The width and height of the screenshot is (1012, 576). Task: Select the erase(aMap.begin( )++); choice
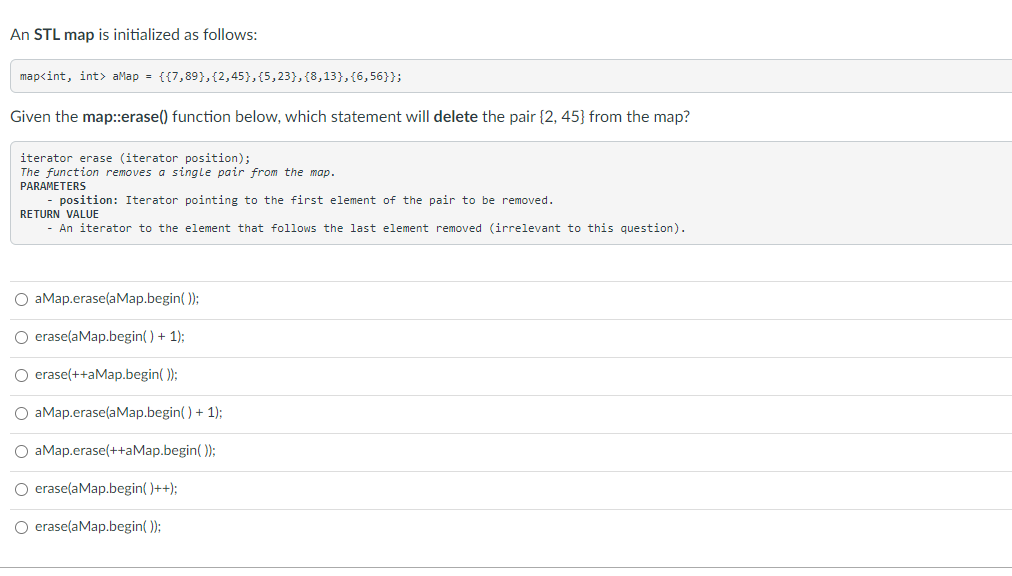[x=21, y=488]
